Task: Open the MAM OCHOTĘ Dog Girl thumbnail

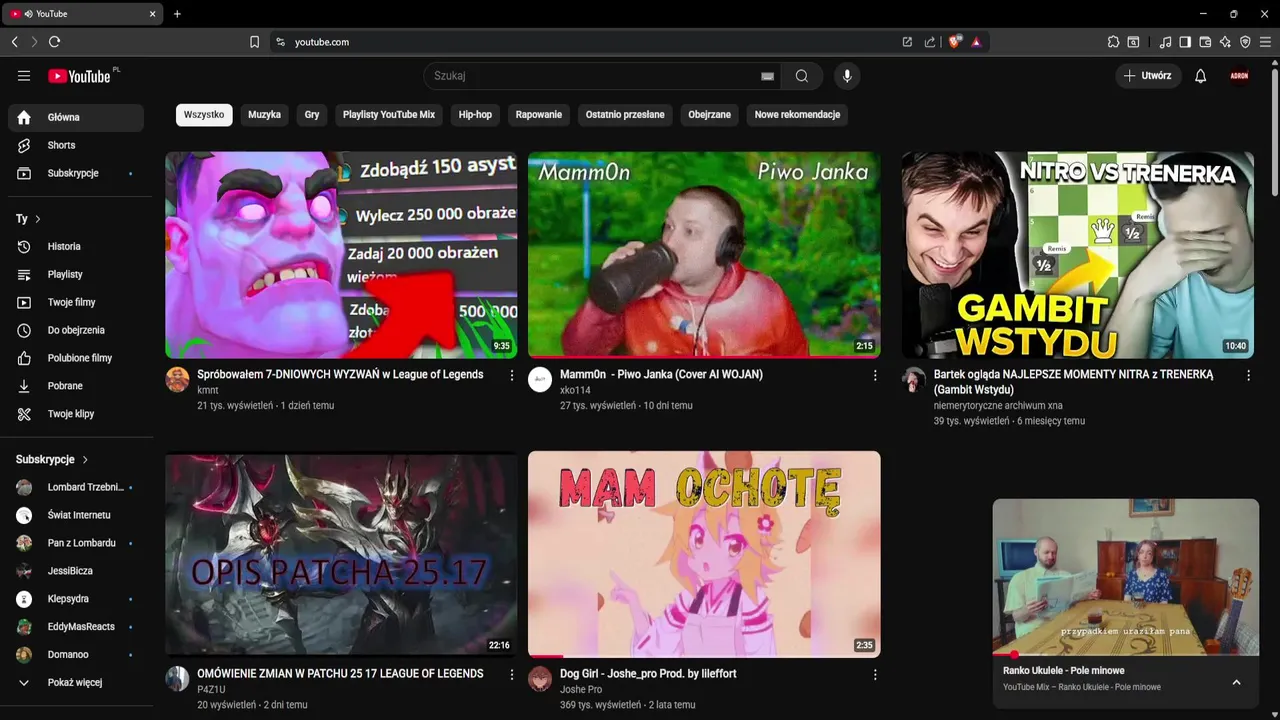Action: tap(704, 554)
